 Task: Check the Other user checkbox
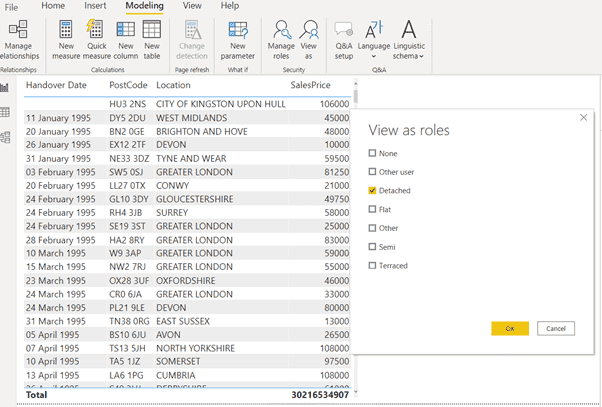372,172
